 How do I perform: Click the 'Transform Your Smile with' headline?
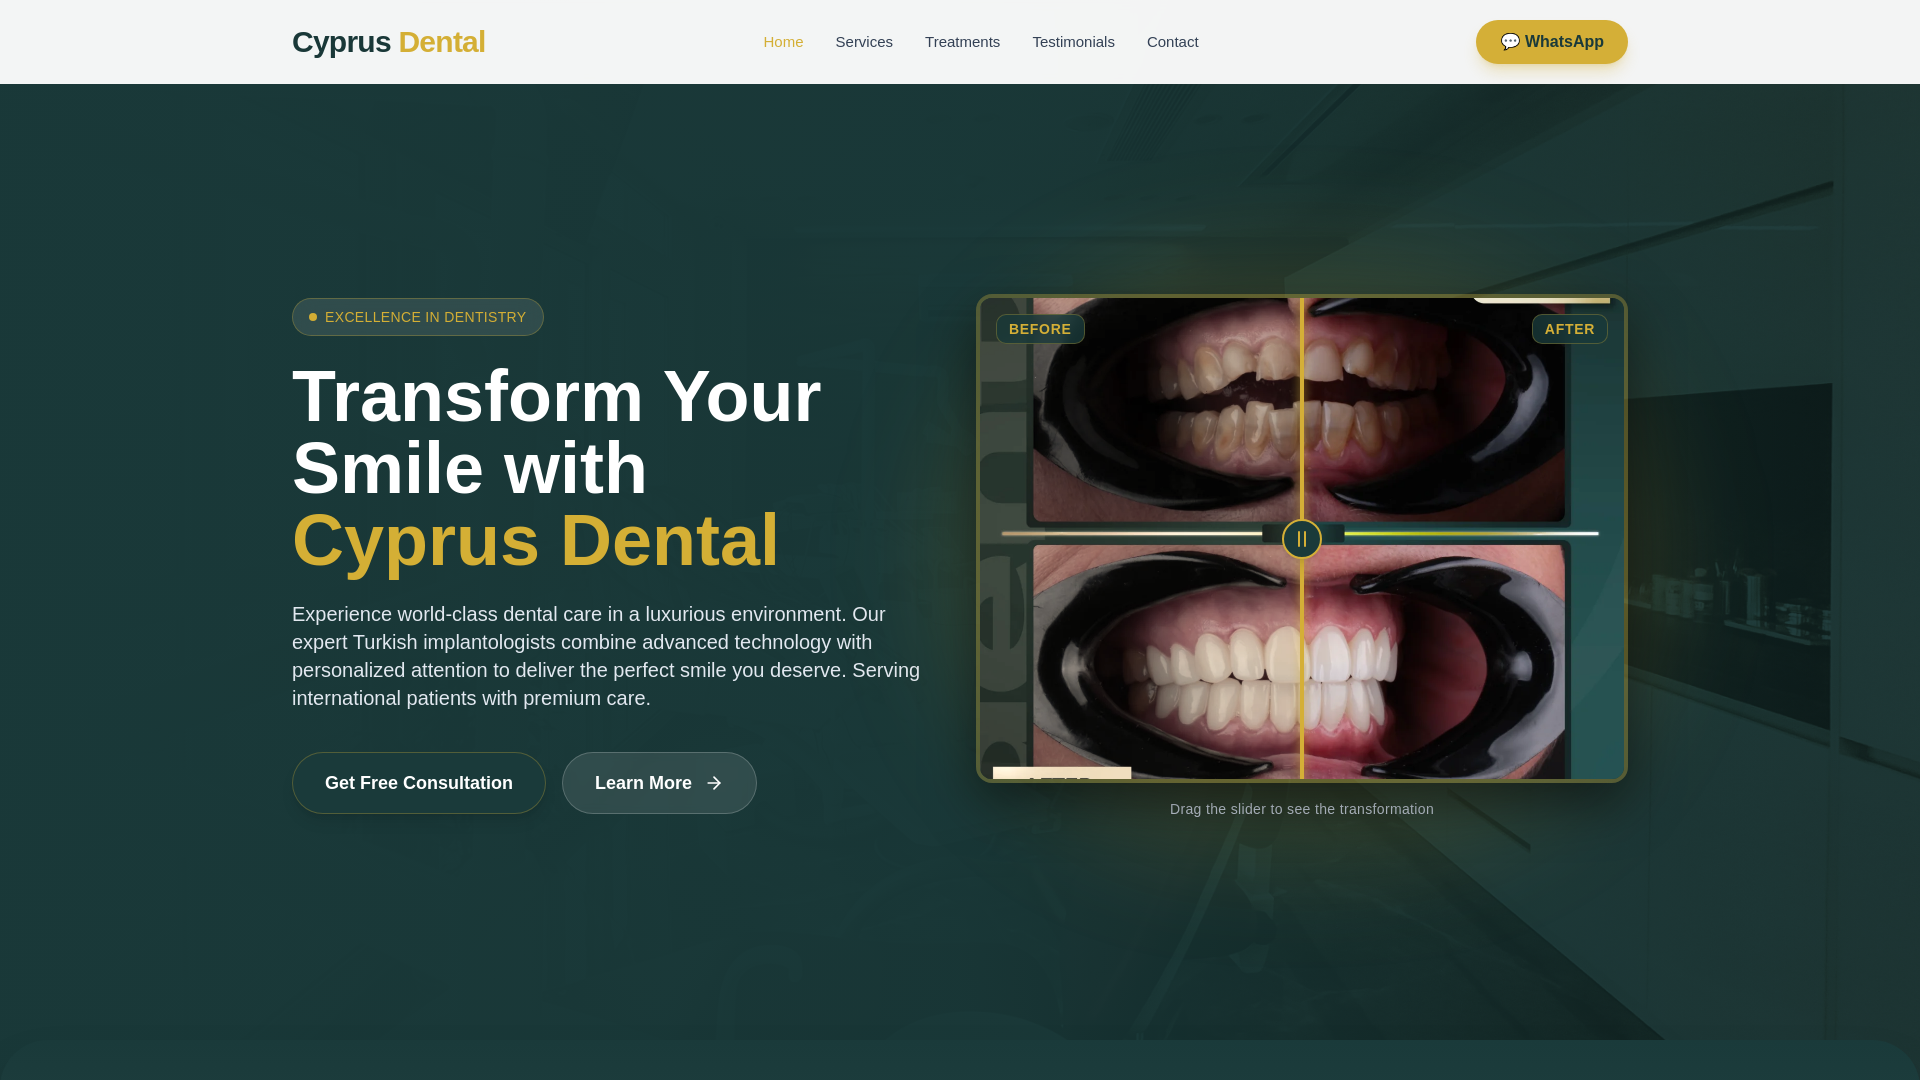point(556,432)
